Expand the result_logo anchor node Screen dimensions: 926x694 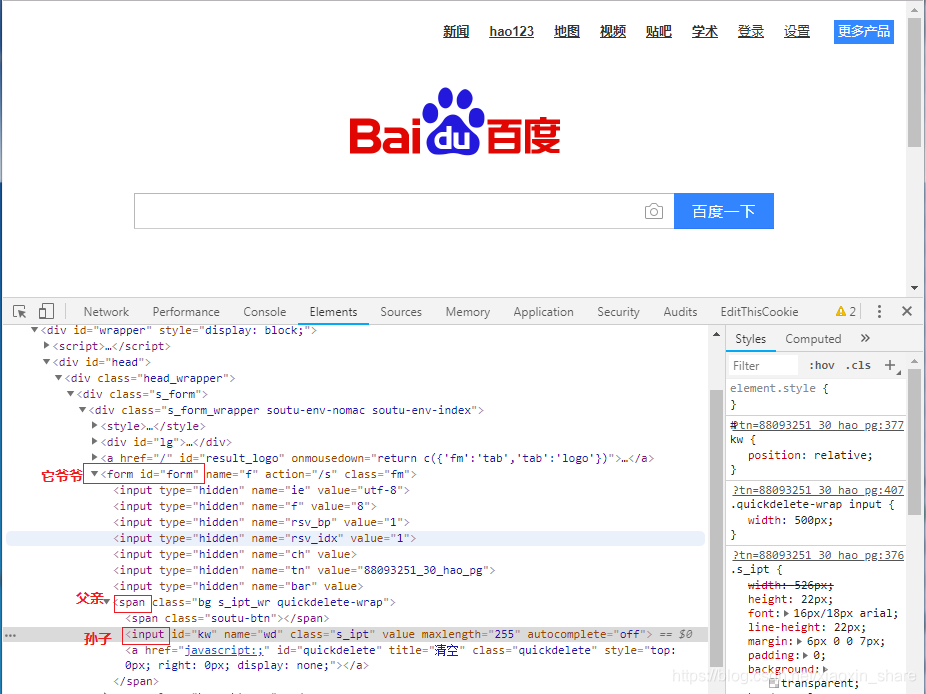click(94, 458)
